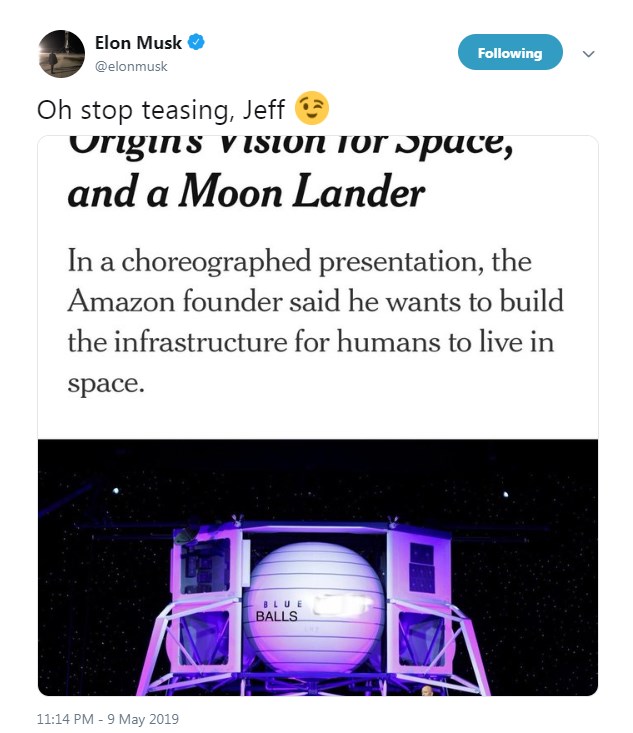Click the summary line "In a choreographed presentation"
The width and height of the screenshot is (633, 733).
tap(299, 262)
